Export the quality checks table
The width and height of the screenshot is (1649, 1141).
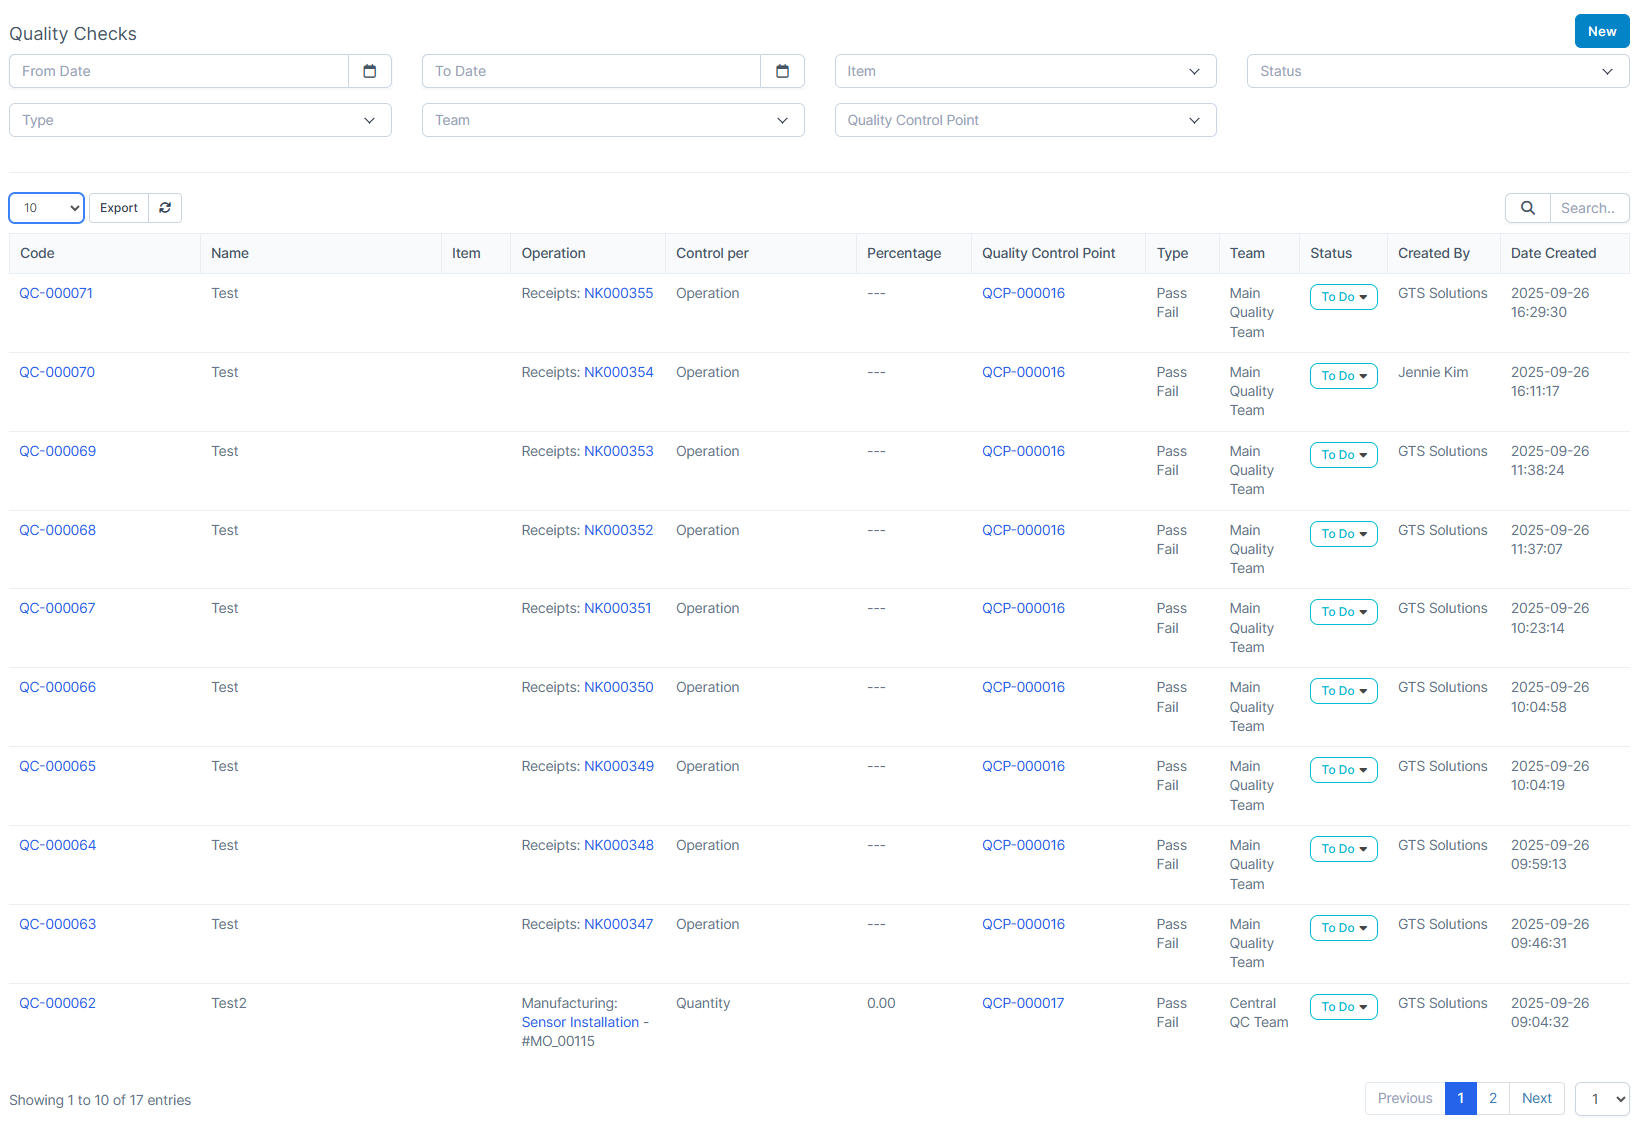pyautogui.click(x=119, y=208)
